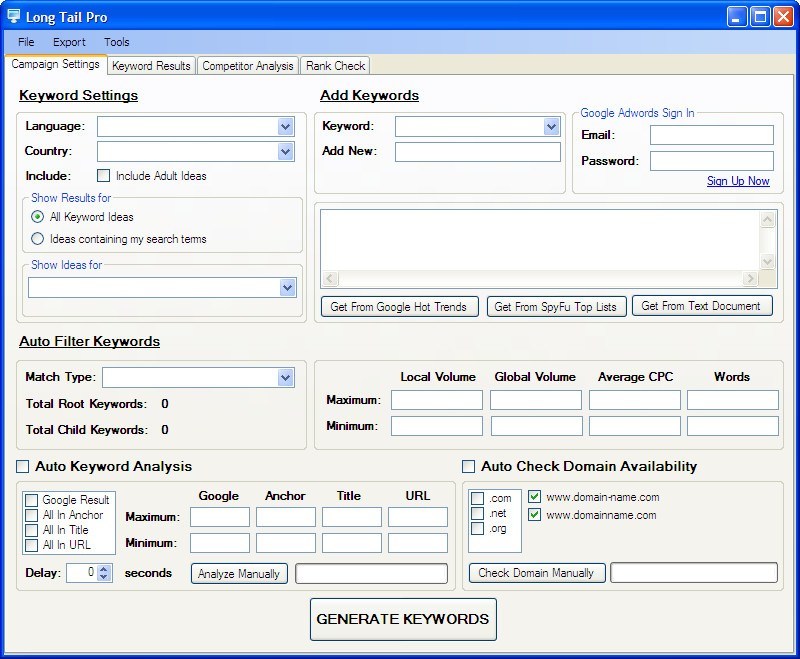Click the Analyze Manually button

click(x=239, y=573)
